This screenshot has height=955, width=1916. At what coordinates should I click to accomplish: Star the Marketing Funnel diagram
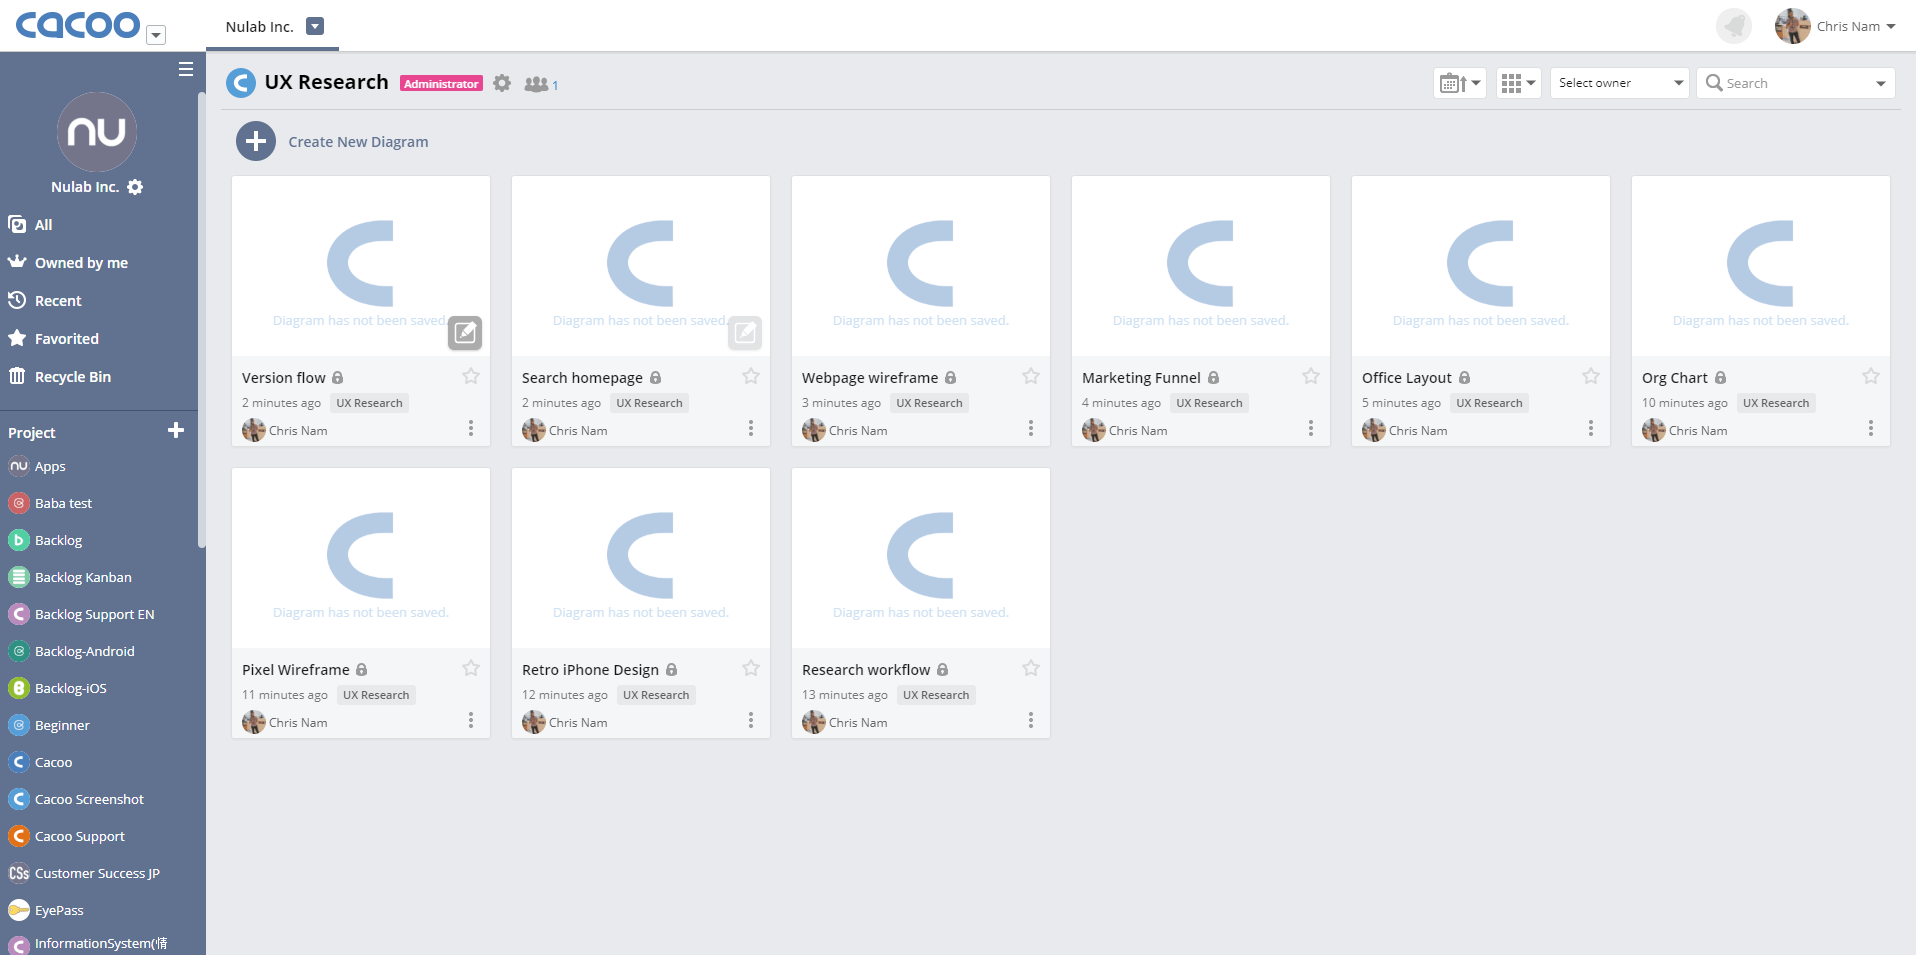pyautogui.click(x=1310, y=377)
